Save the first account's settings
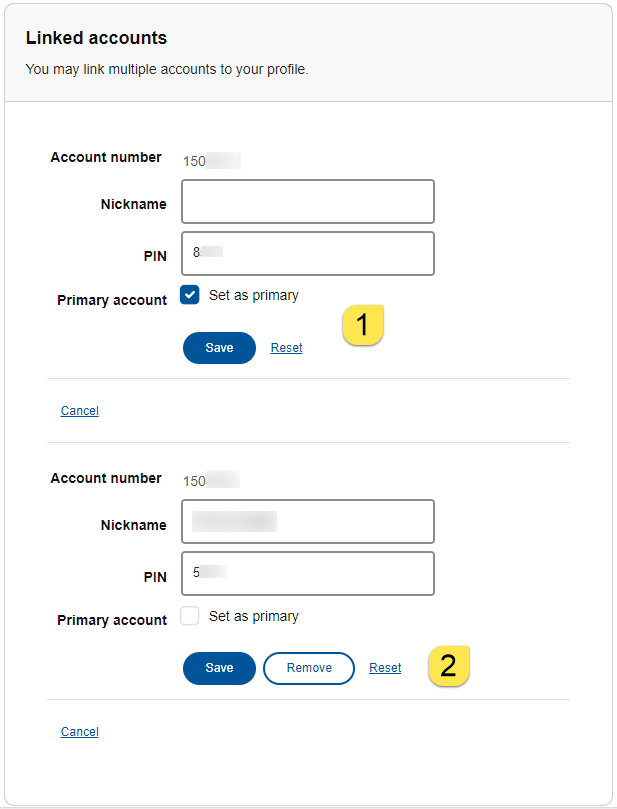Image resolution: width=617 pixels, height=809 pixels. (219, 347)
